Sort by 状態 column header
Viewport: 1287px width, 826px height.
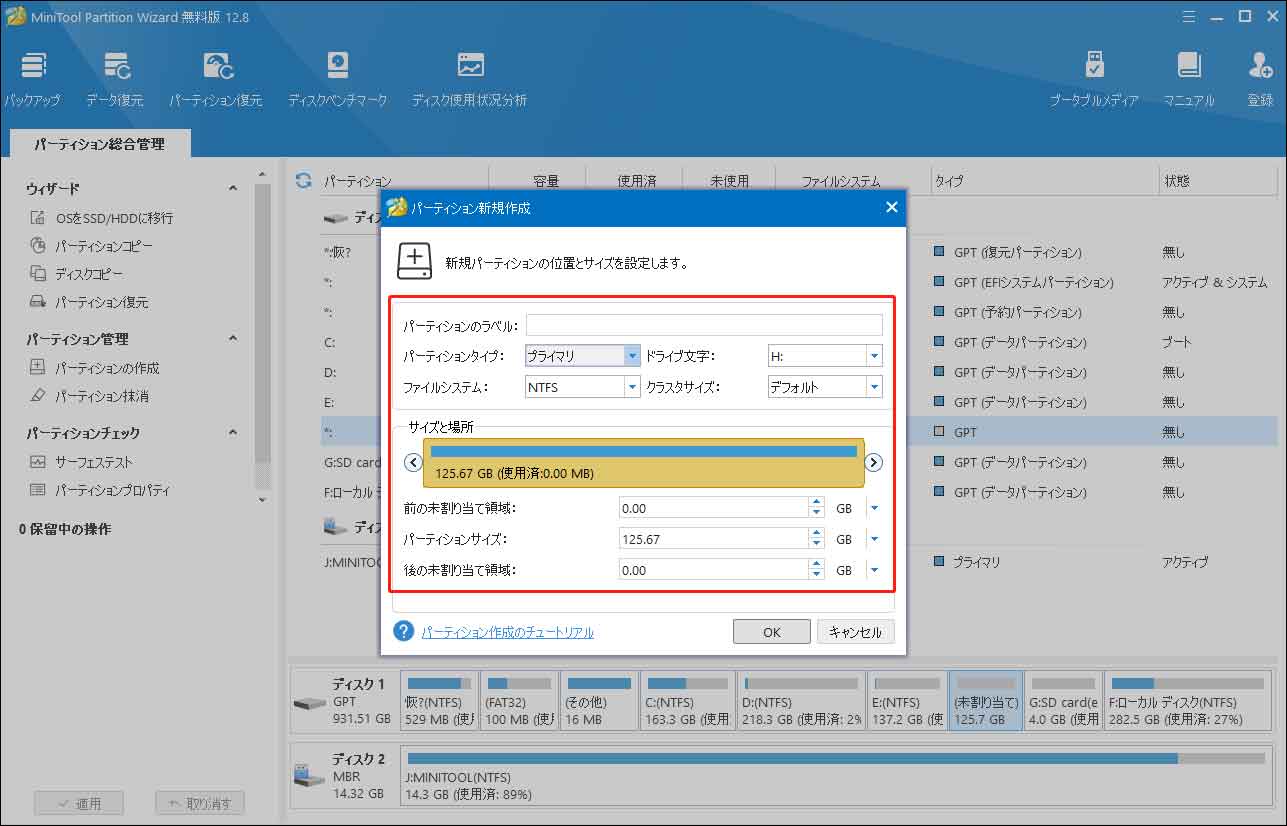point(1176,181)
